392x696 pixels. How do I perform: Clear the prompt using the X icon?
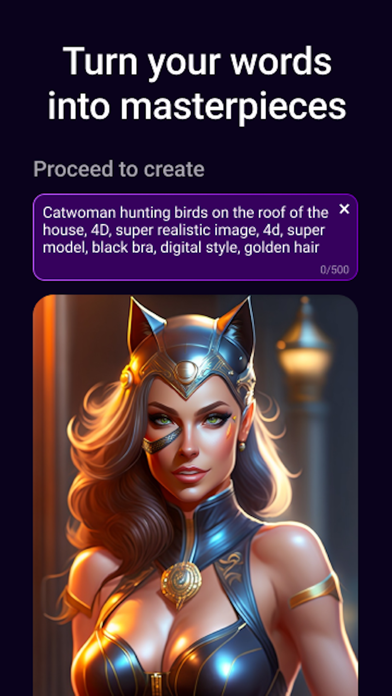pyautogui.click(x=344, y=209)
